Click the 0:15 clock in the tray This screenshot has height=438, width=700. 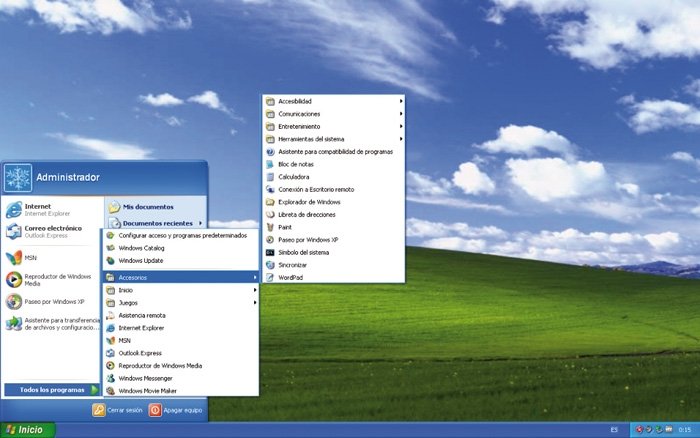(x=684, y=430)
